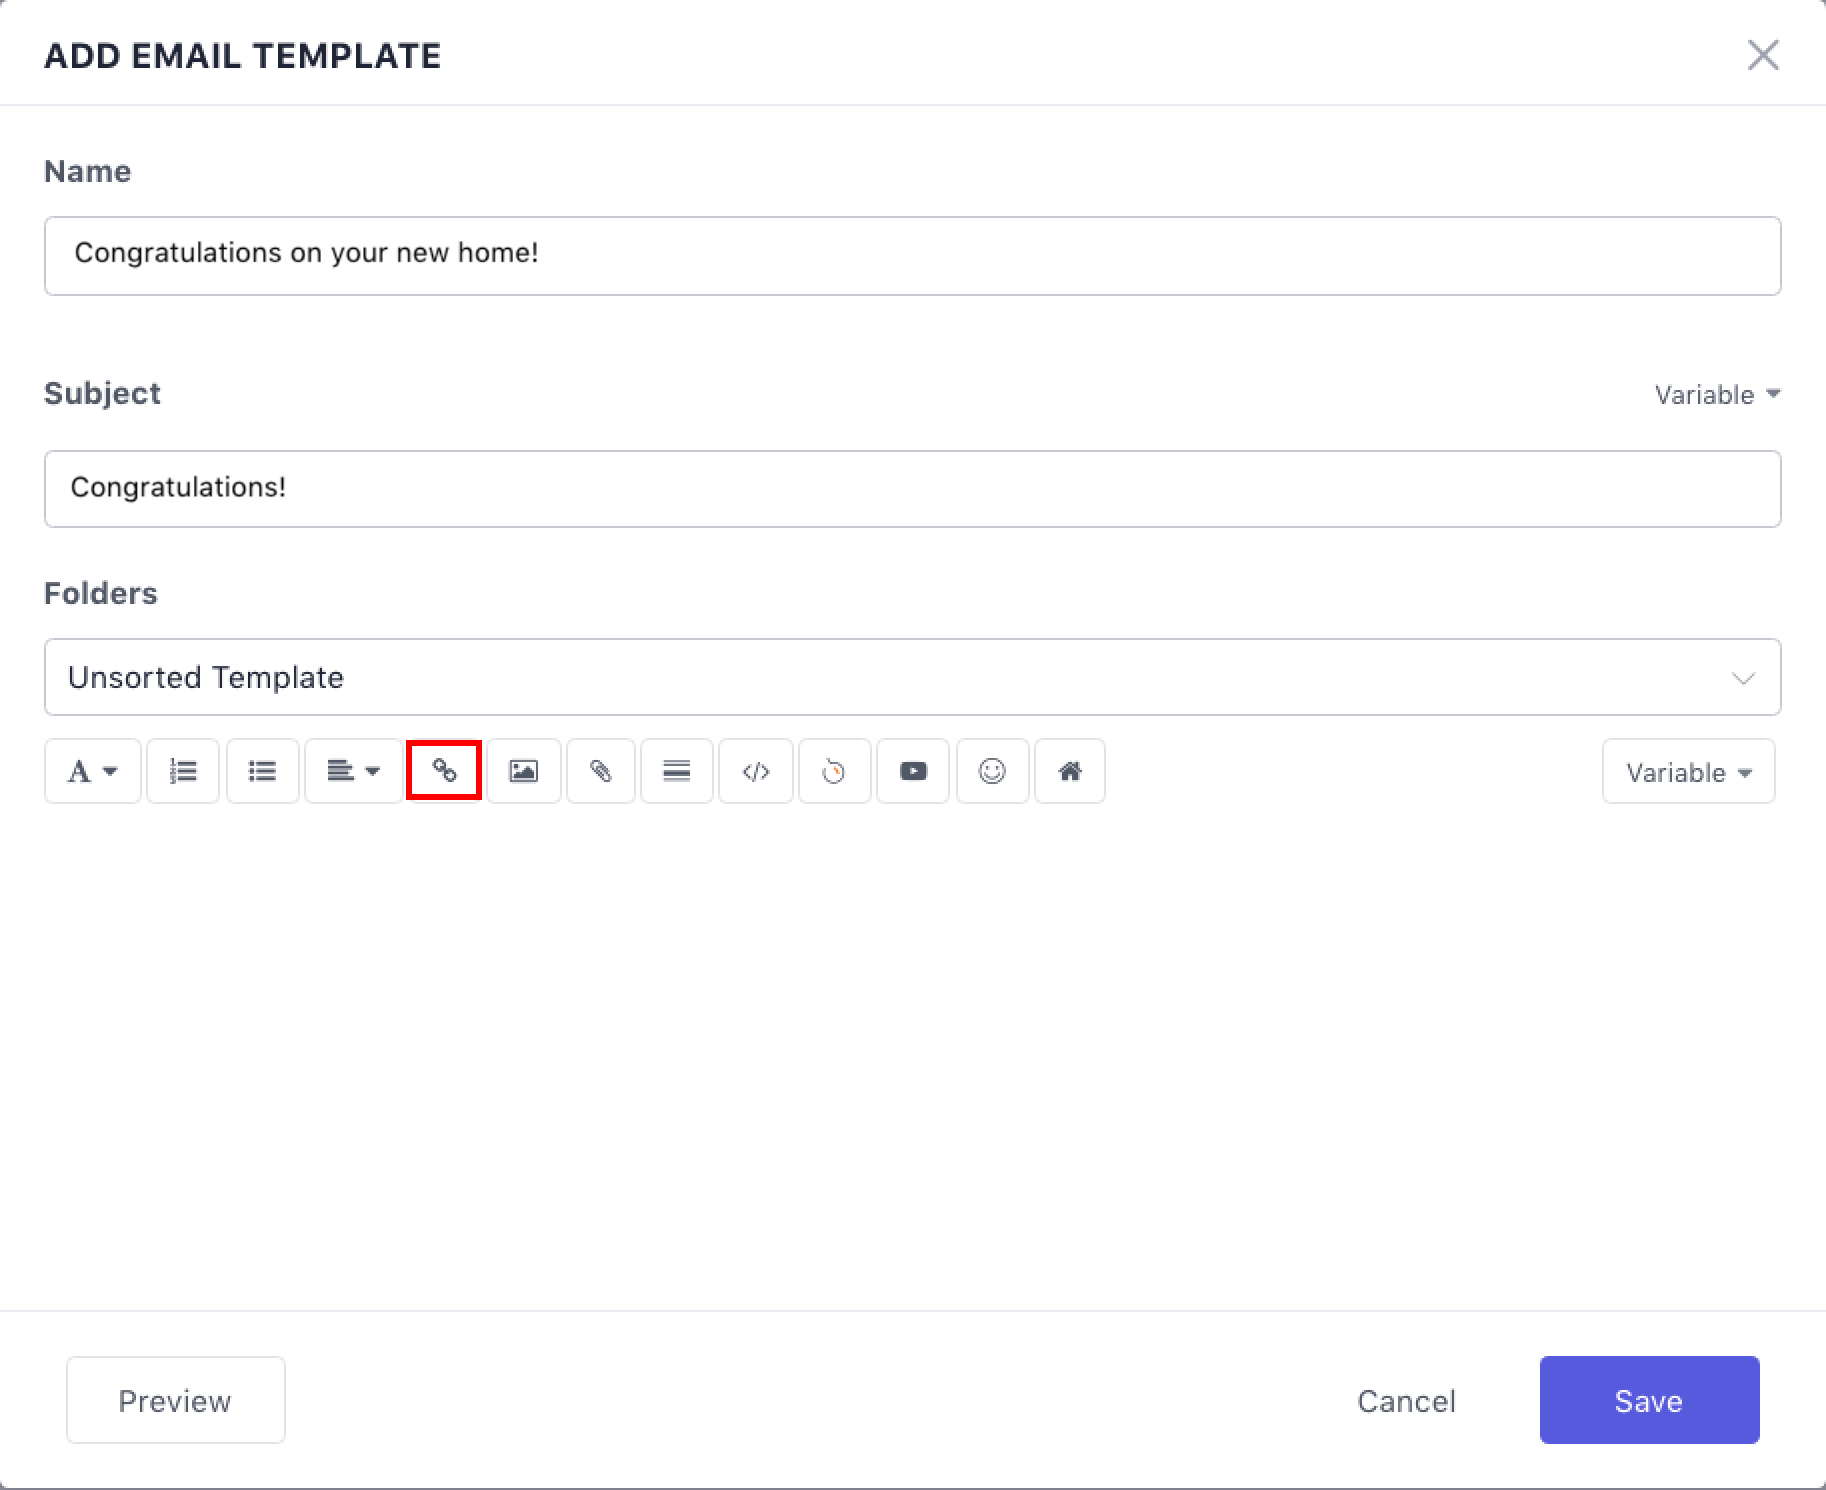Save the email template

point(1648,1400)
